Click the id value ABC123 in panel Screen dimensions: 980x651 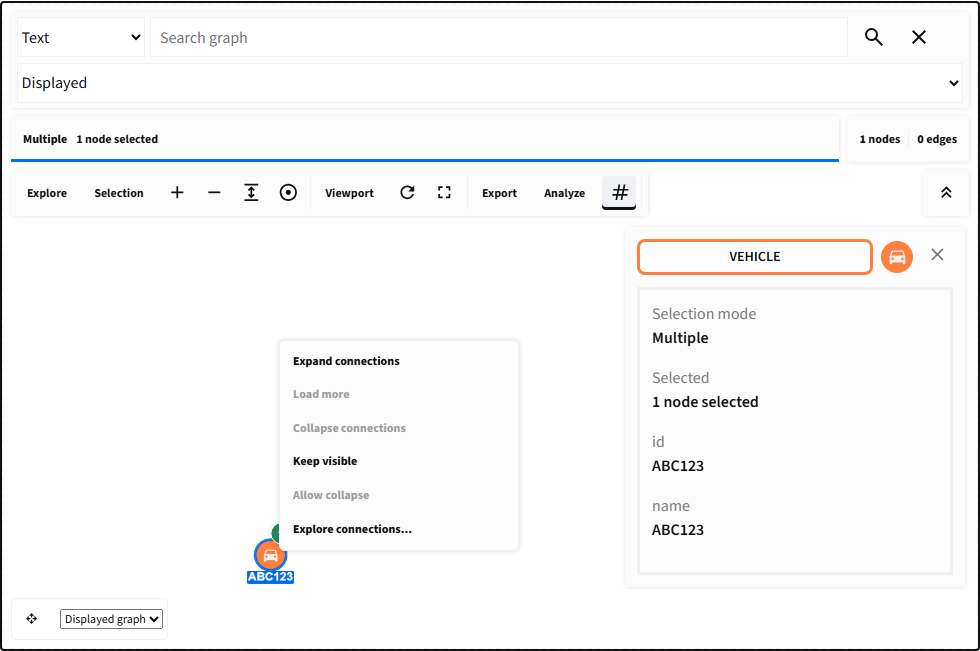678,466
